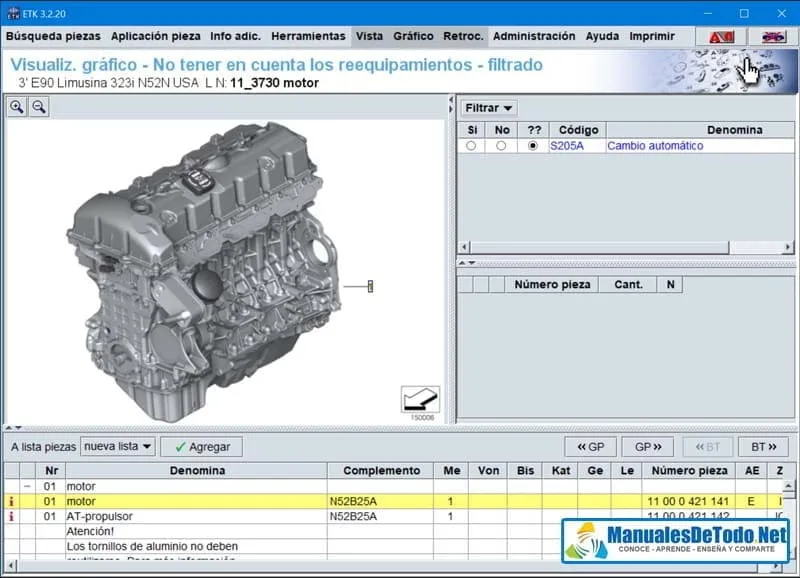Zoom in on the engine diagram
Screen dimensions: 800x578
pos(17,107)
